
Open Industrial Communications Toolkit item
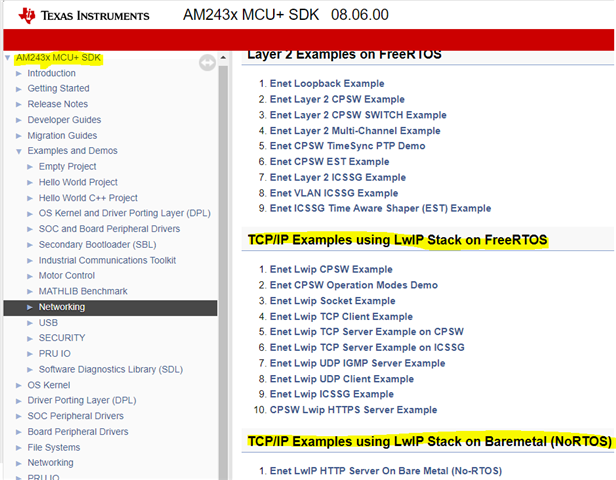(107, 260)
